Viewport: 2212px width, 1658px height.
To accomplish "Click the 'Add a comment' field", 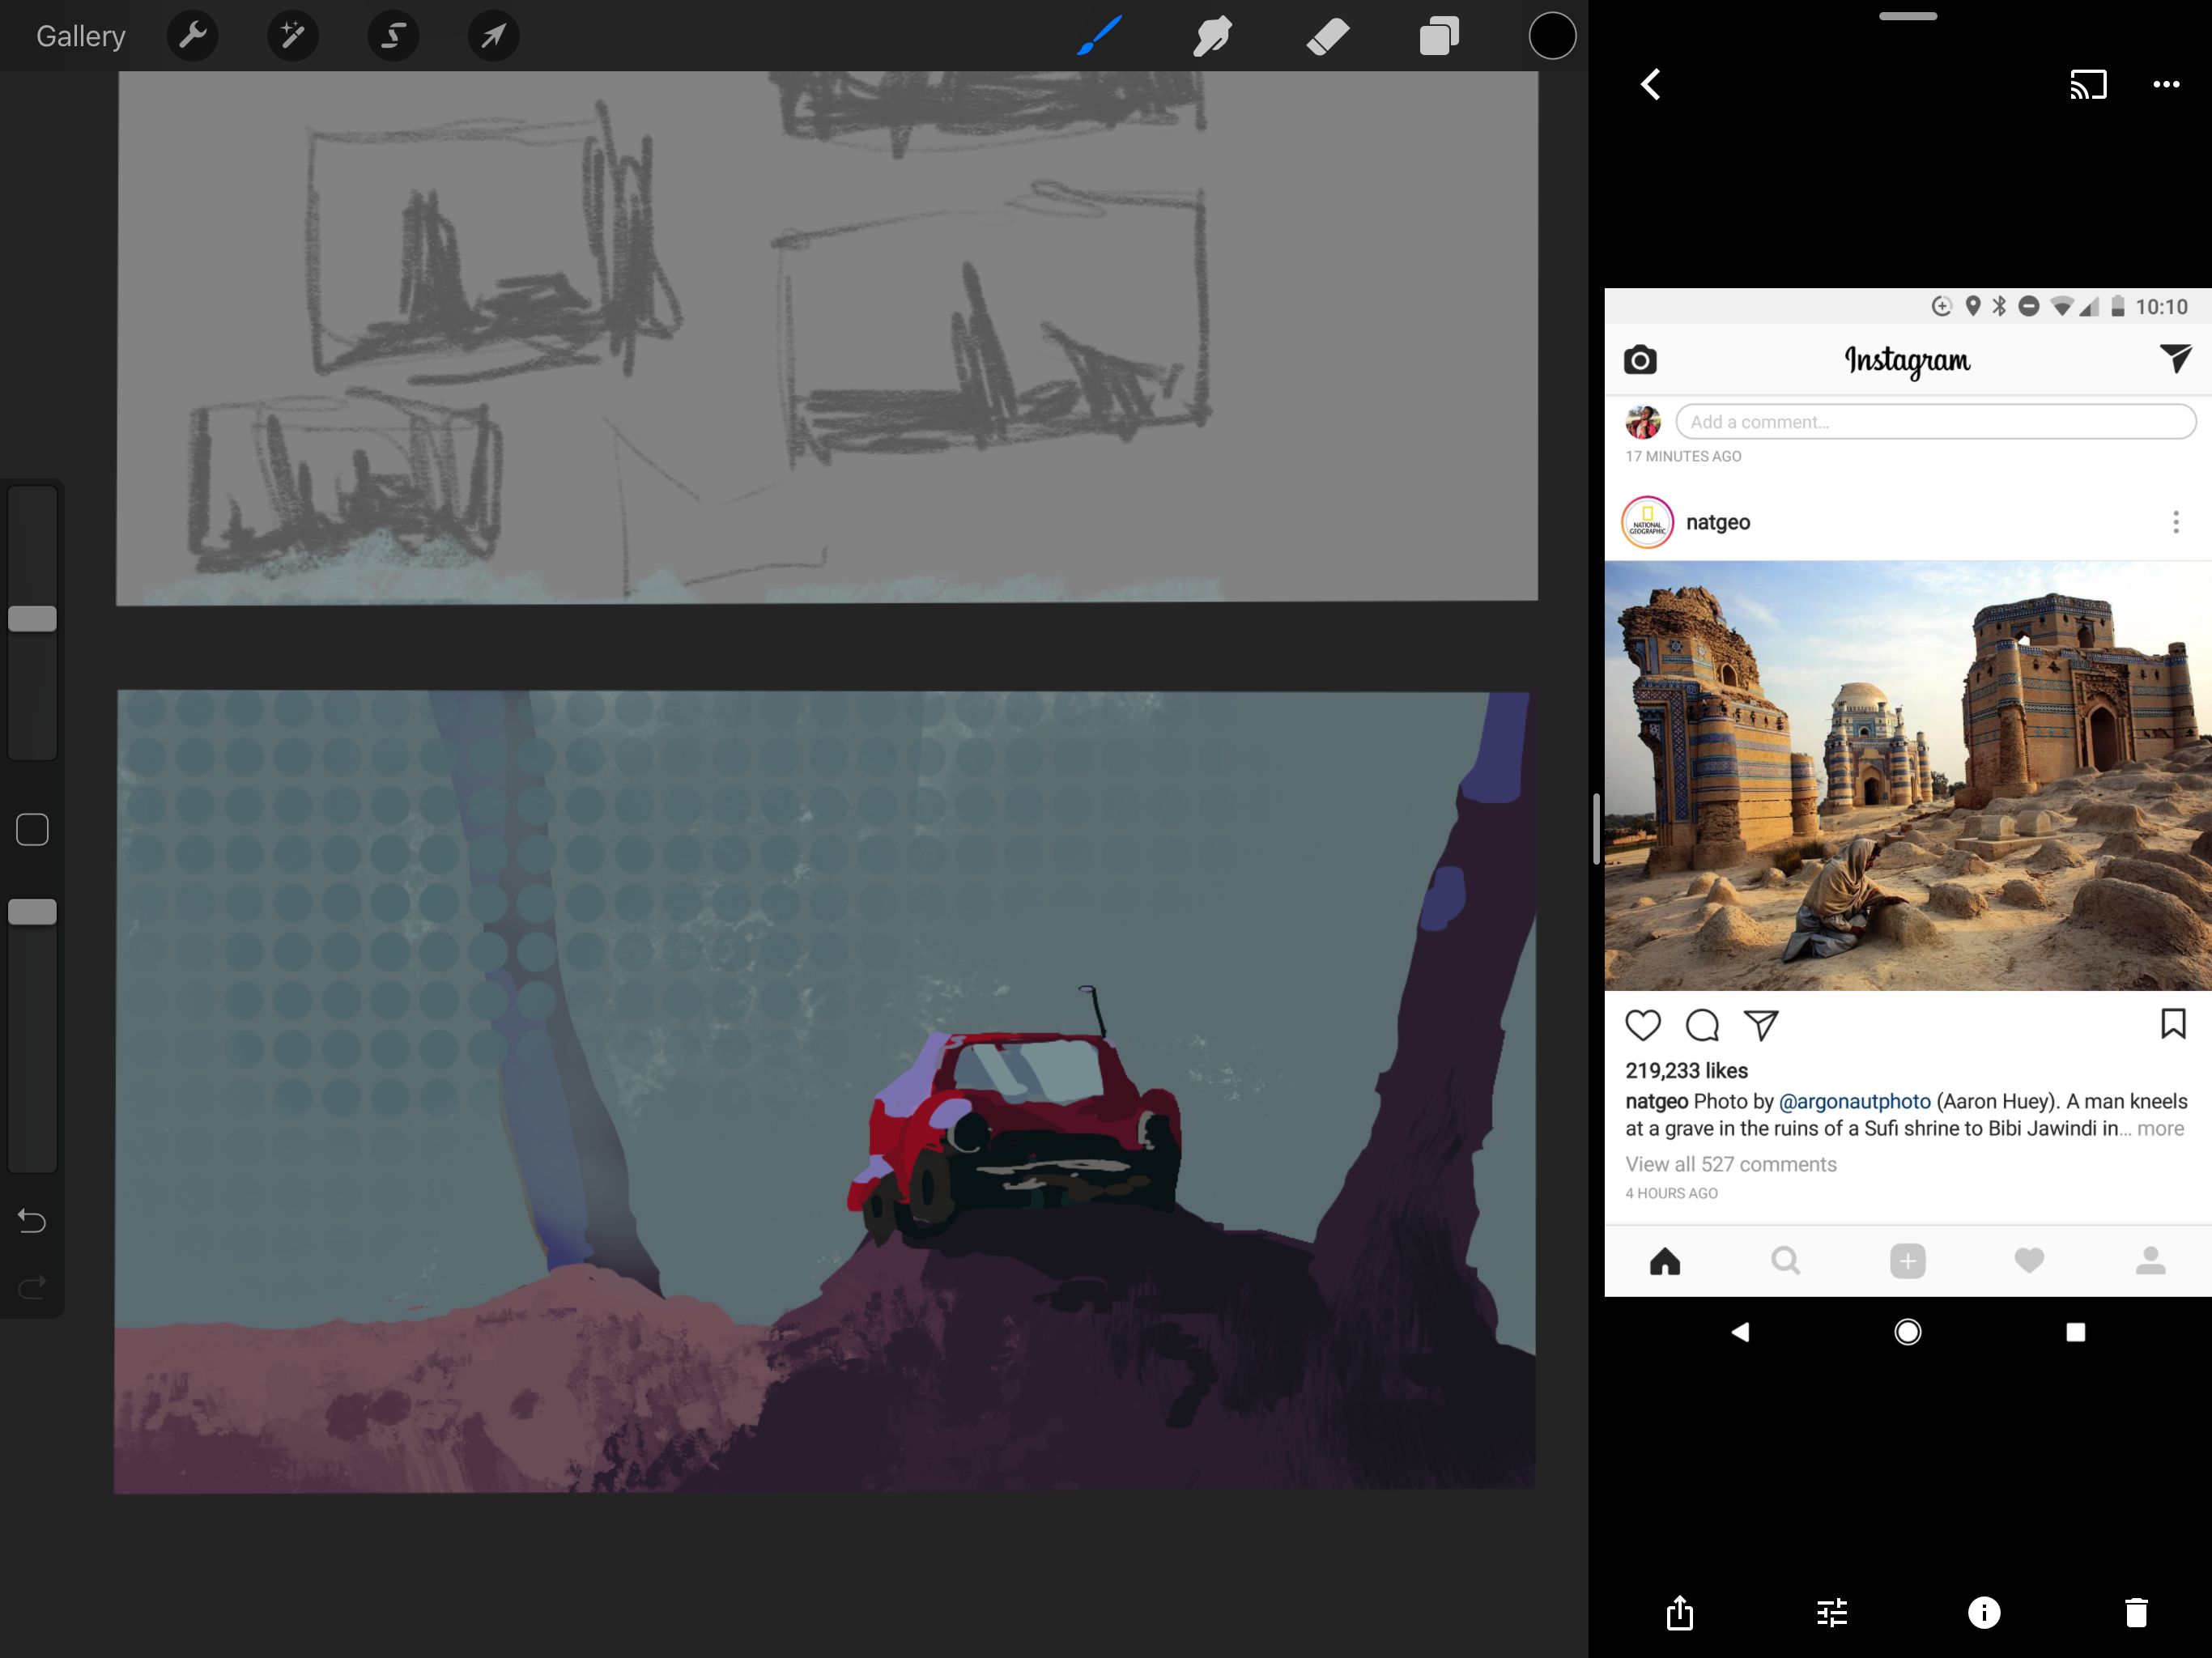I will click(1934, 422).
